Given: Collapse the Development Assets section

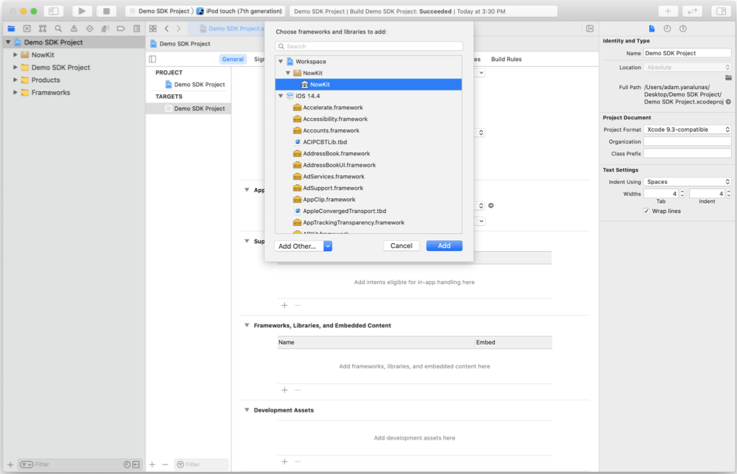Looking at the screenshot, I should (x=247, y=410).
